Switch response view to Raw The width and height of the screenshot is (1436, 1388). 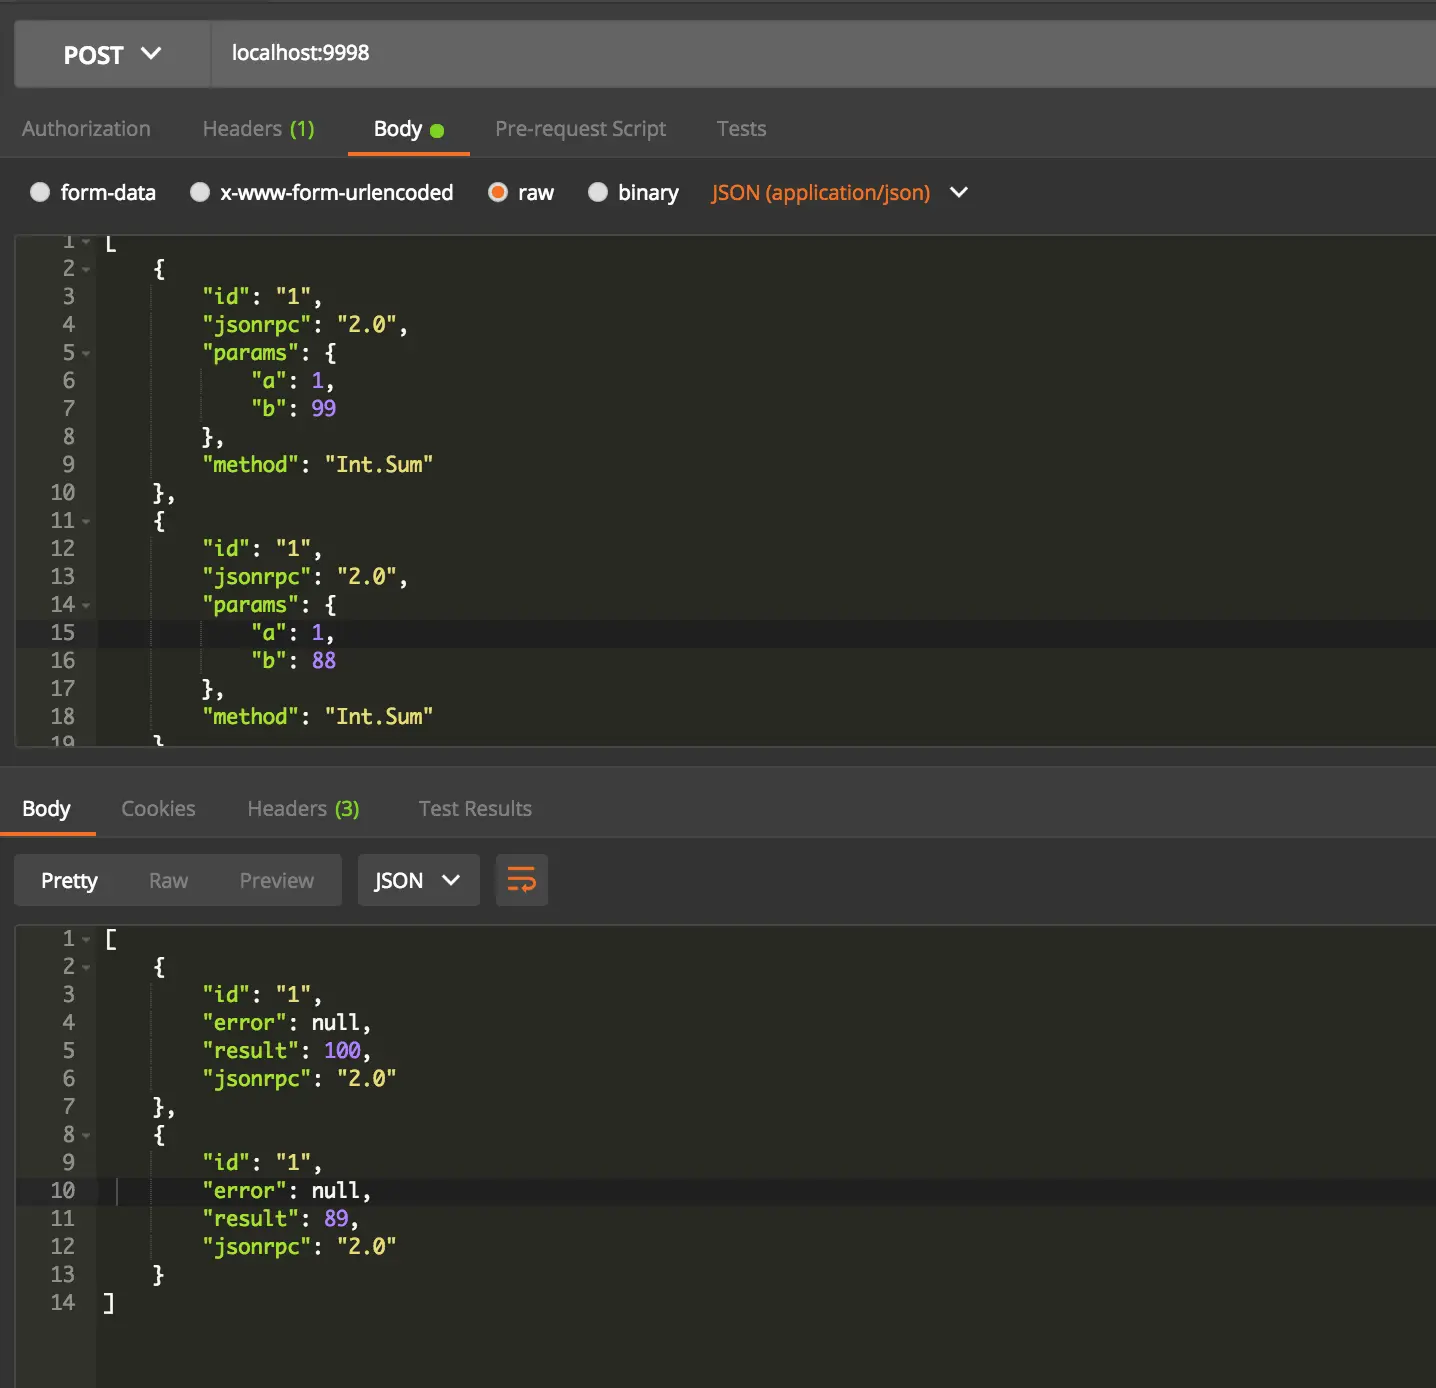[x=168, y=880]
